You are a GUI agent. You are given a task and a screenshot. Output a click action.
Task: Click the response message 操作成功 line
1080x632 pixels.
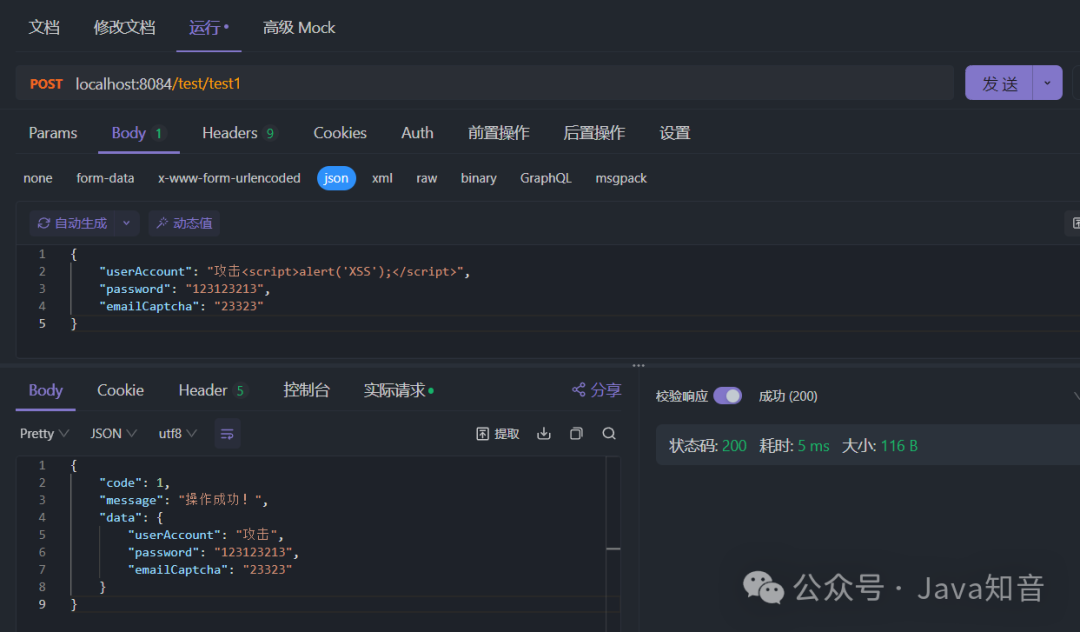click(183, 500)
